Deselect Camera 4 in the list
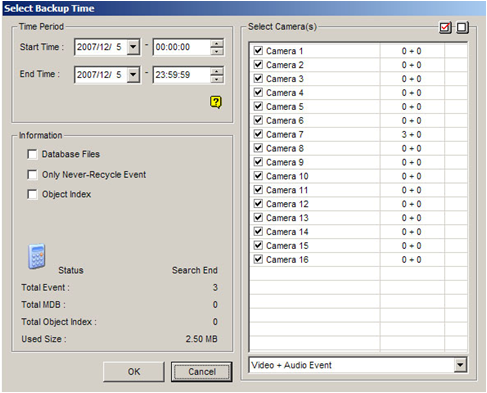The height and width of the screenshot is (393, 487). tap(258, 92)
